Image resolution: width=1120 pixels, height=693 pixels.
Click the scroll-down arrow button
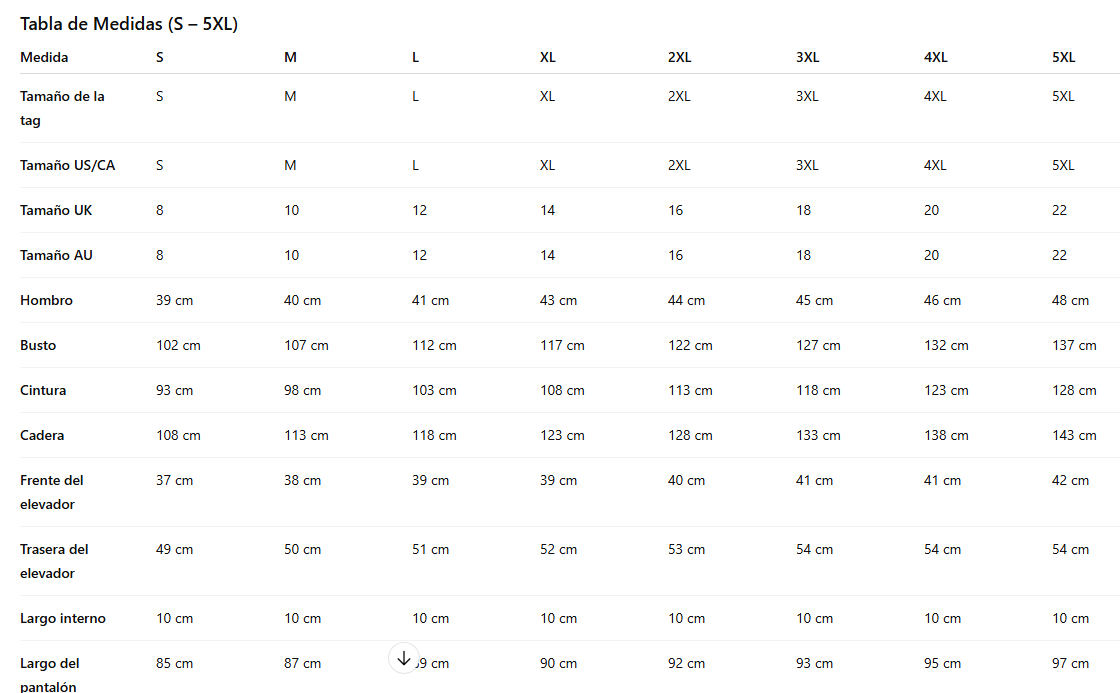coord(403,658)
